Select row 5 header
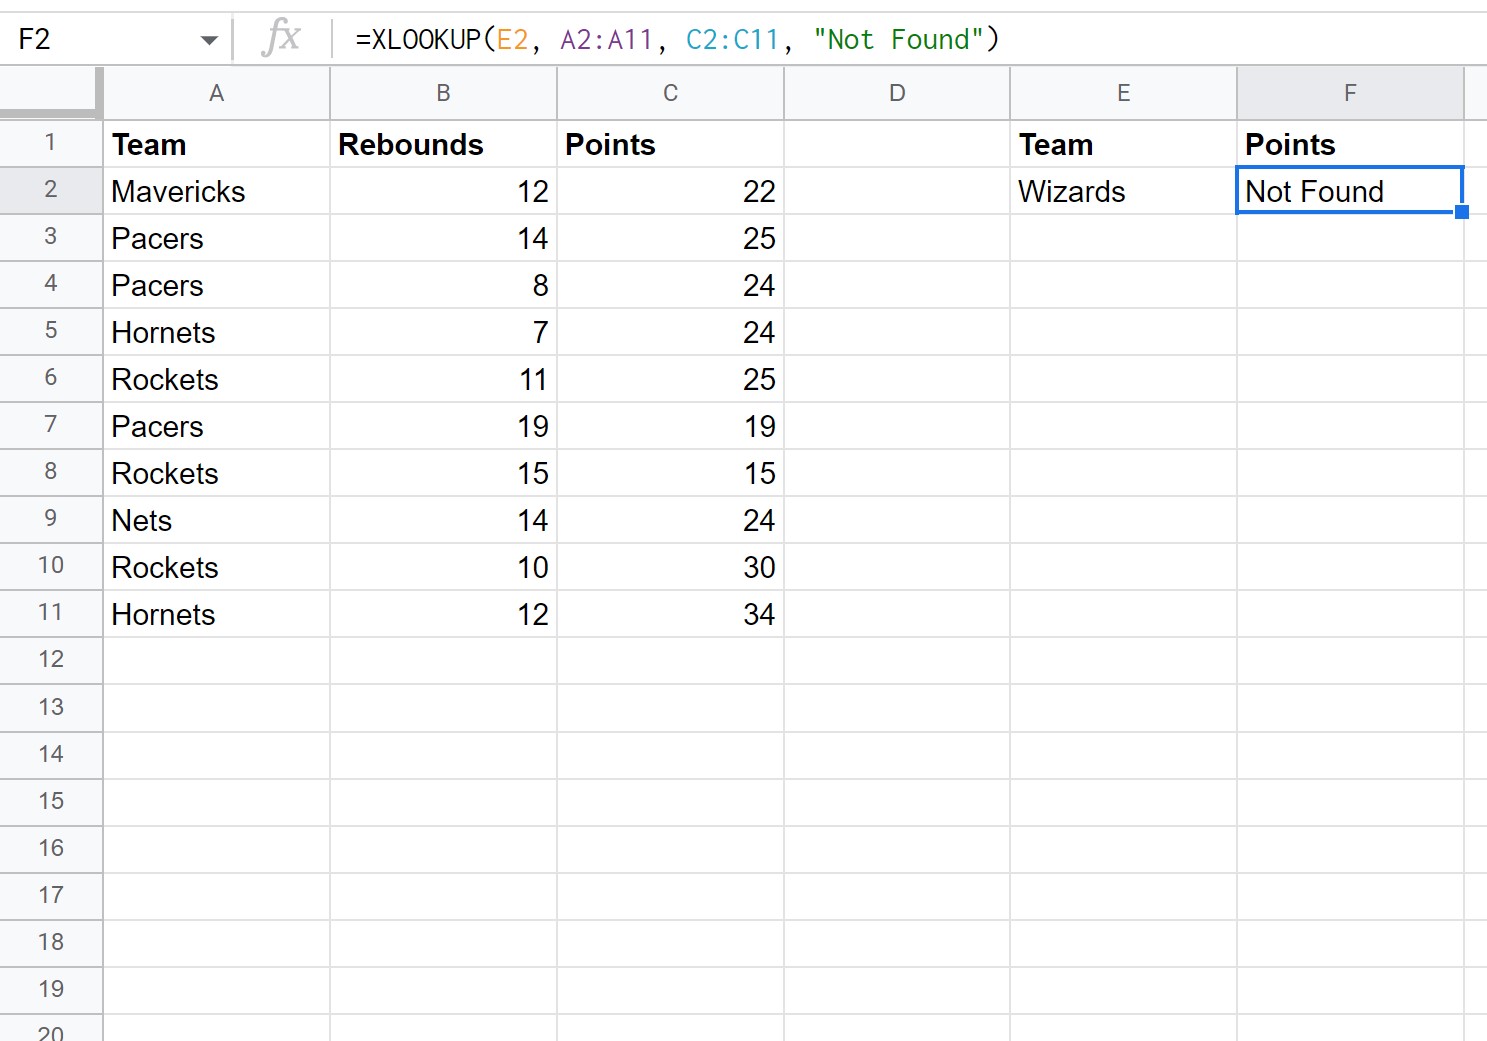Viewport: 1487px width, 1041px height. [51, 331]
